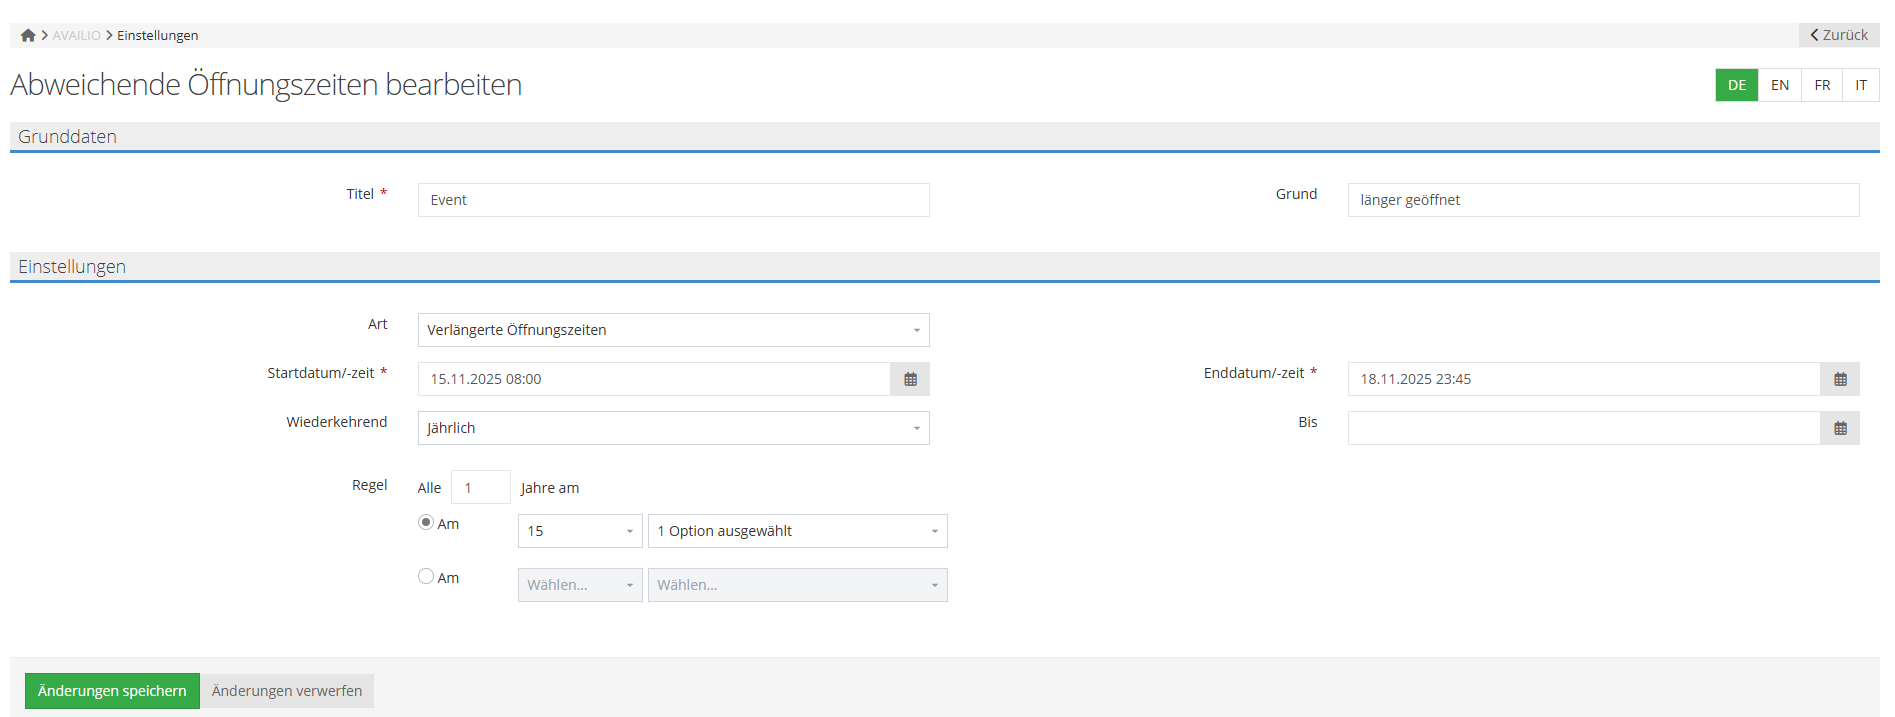Select the first 'Am' radio option
This screenshot has height=717, width=1895.
426,523
